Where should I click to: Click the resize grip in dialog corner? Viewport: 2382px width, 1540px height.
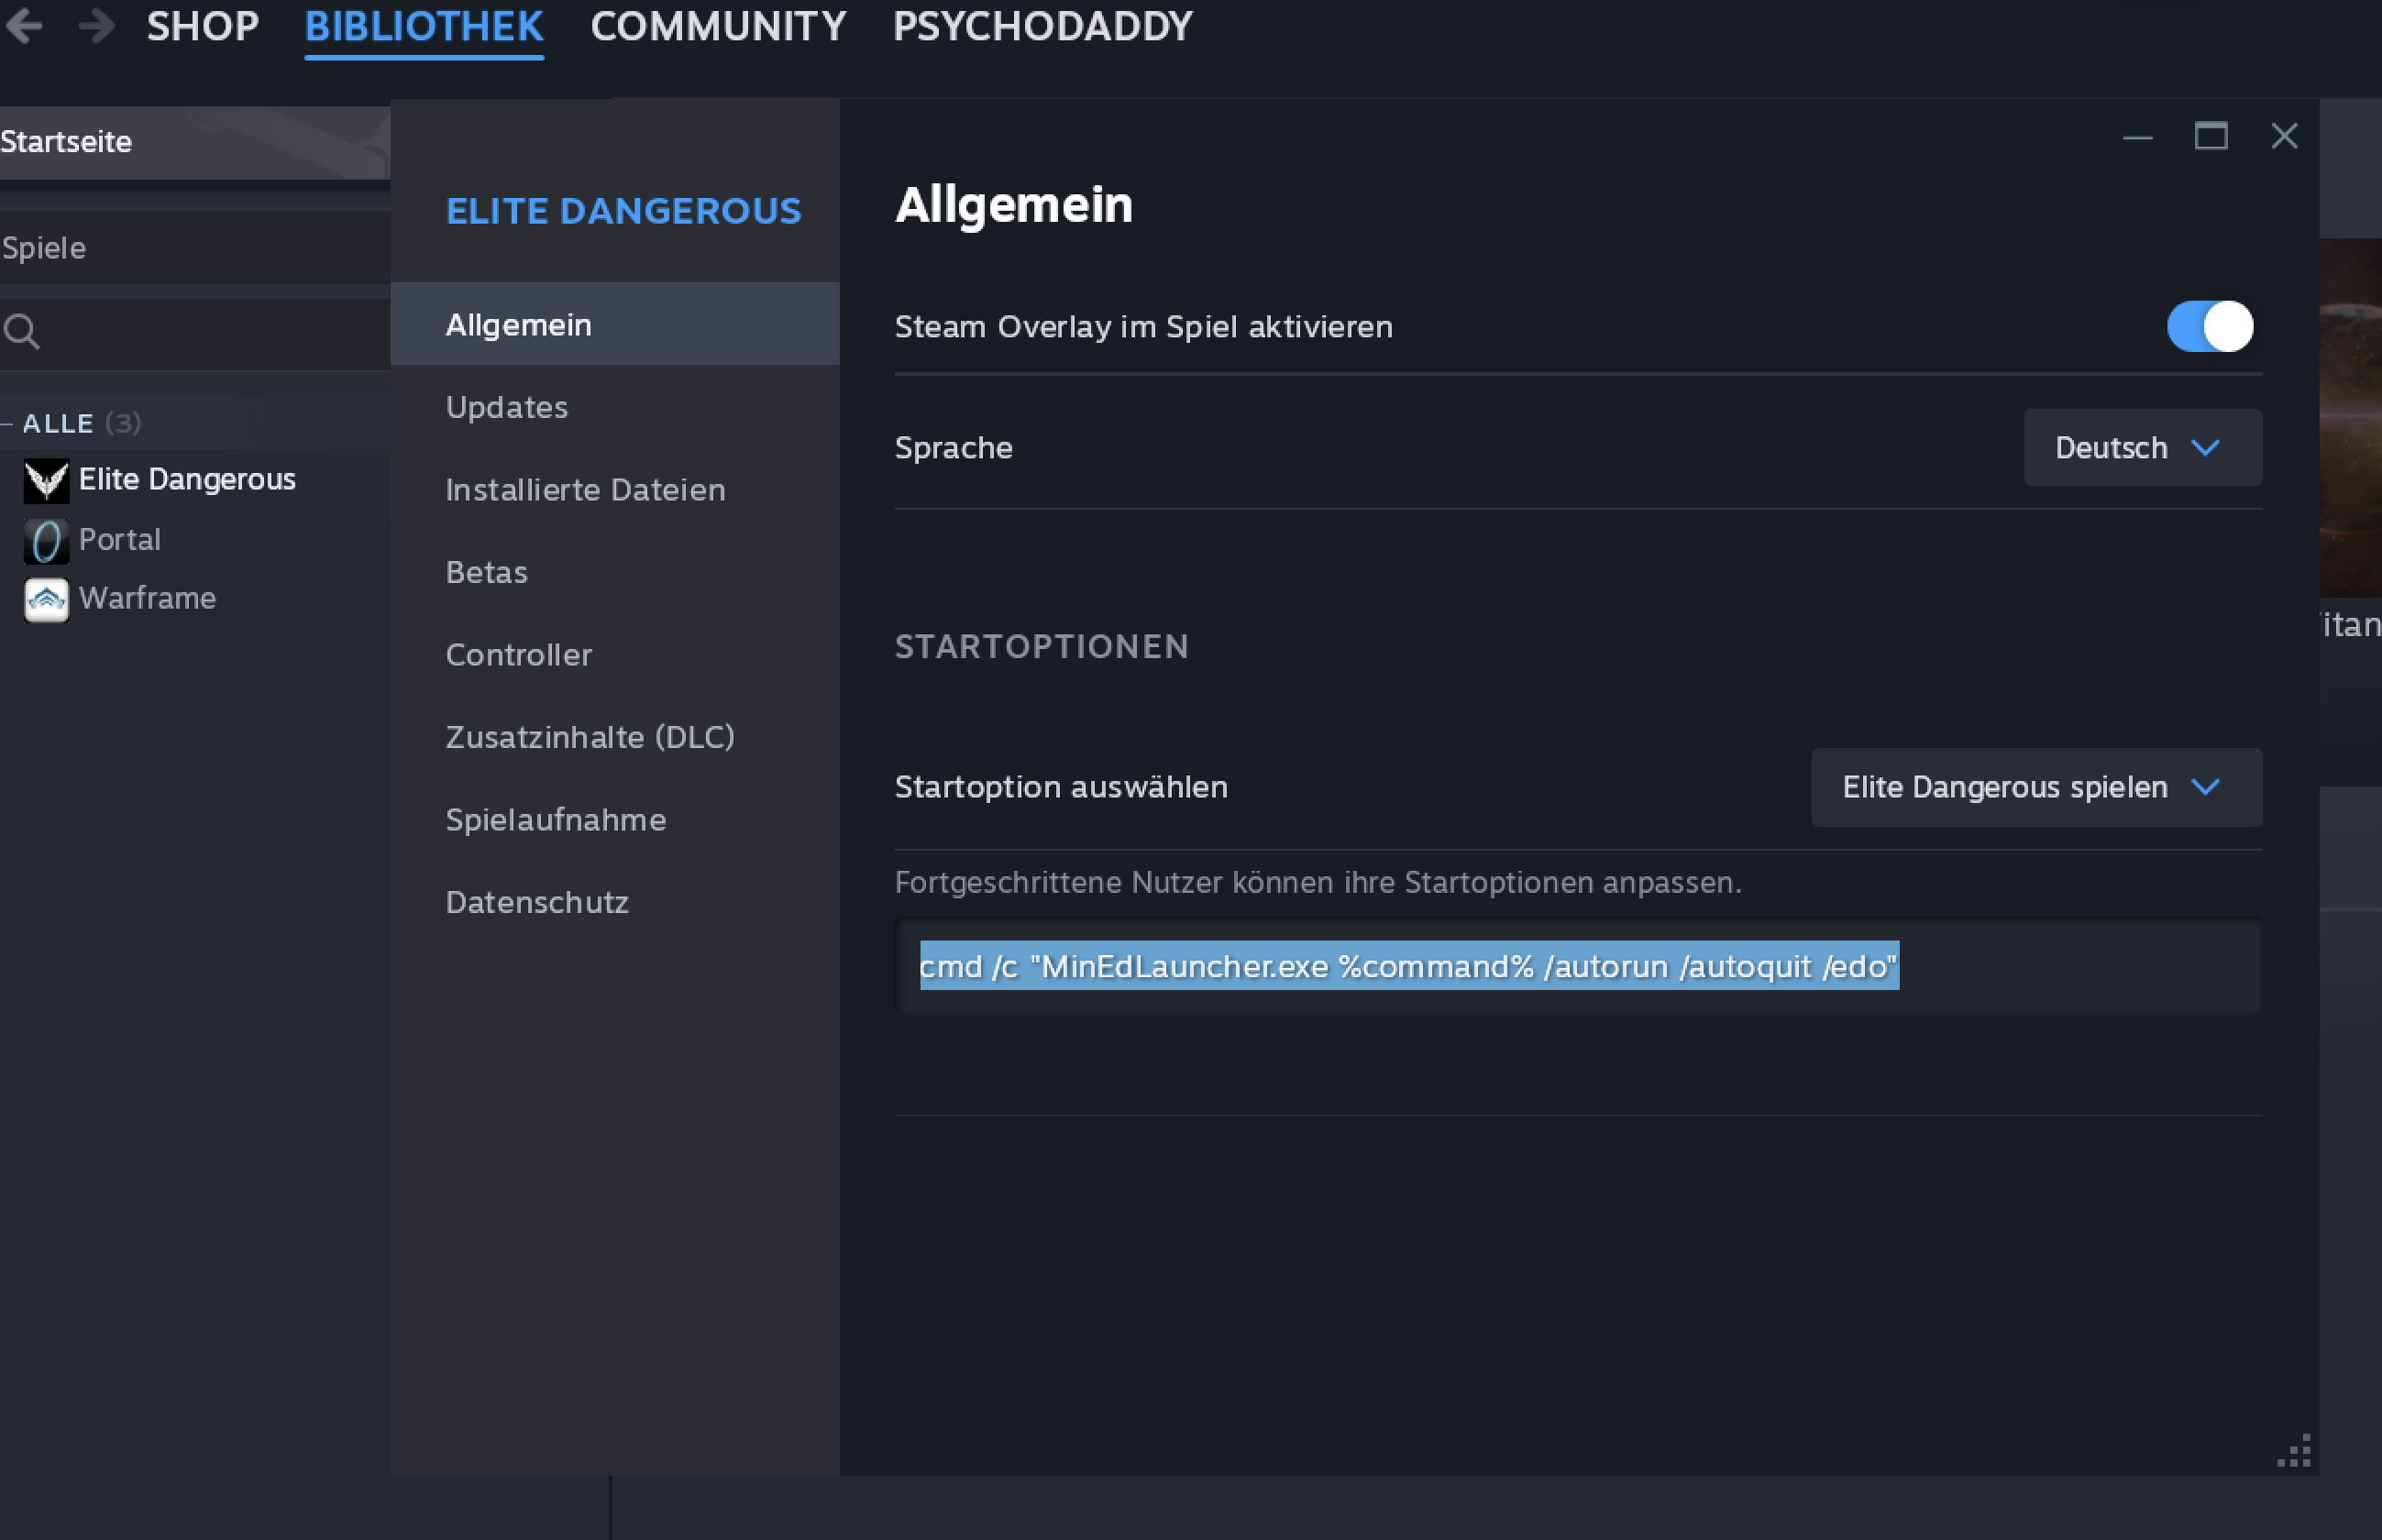pos(2294,1451)
